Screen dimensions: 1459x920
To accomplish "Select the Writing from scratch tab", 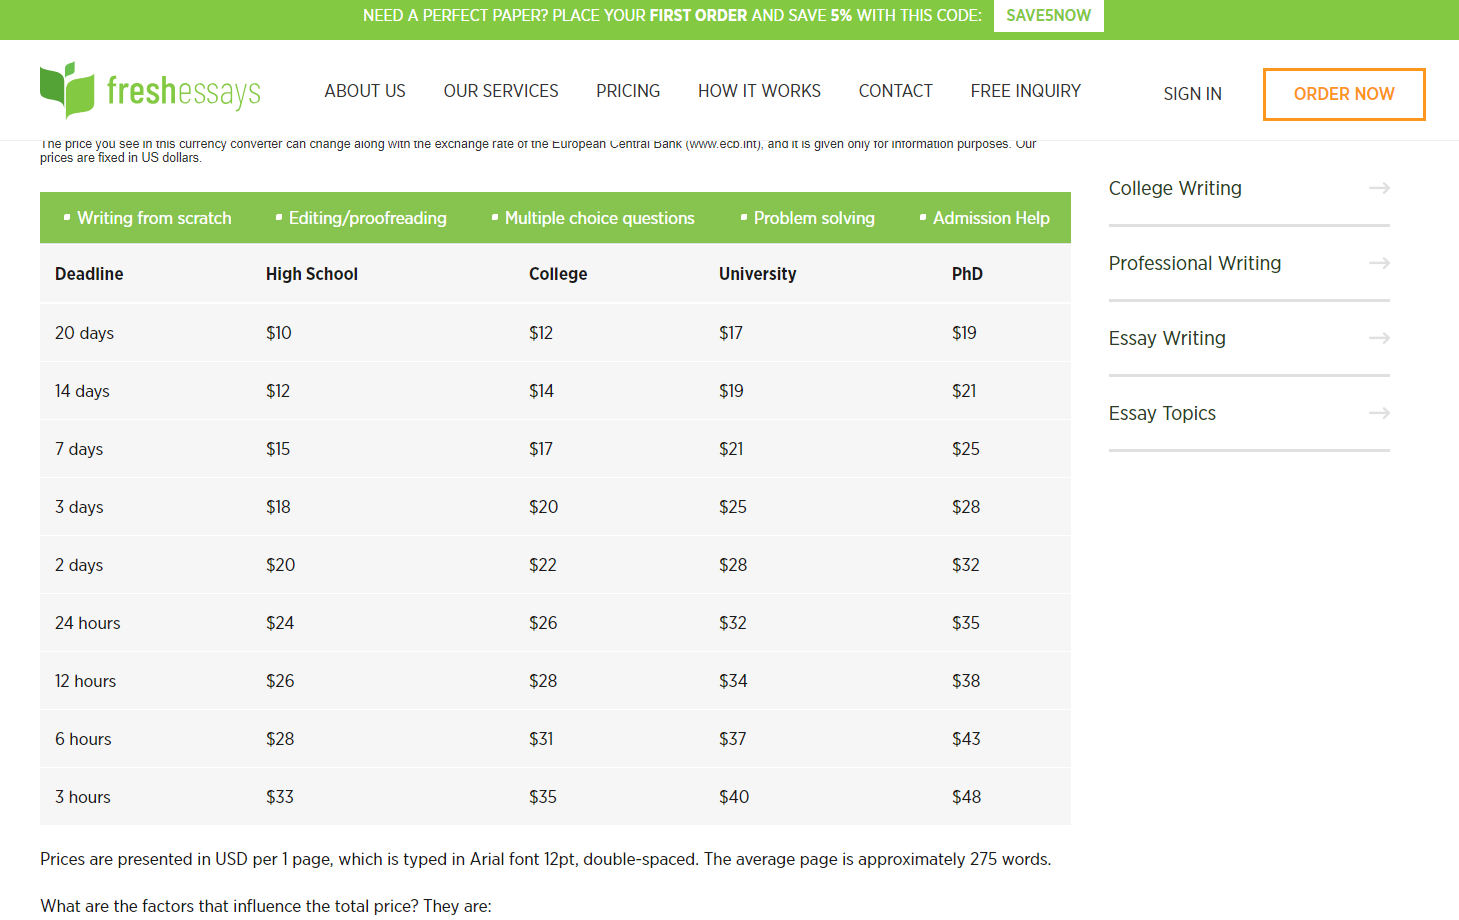I will tap(148, 218).
